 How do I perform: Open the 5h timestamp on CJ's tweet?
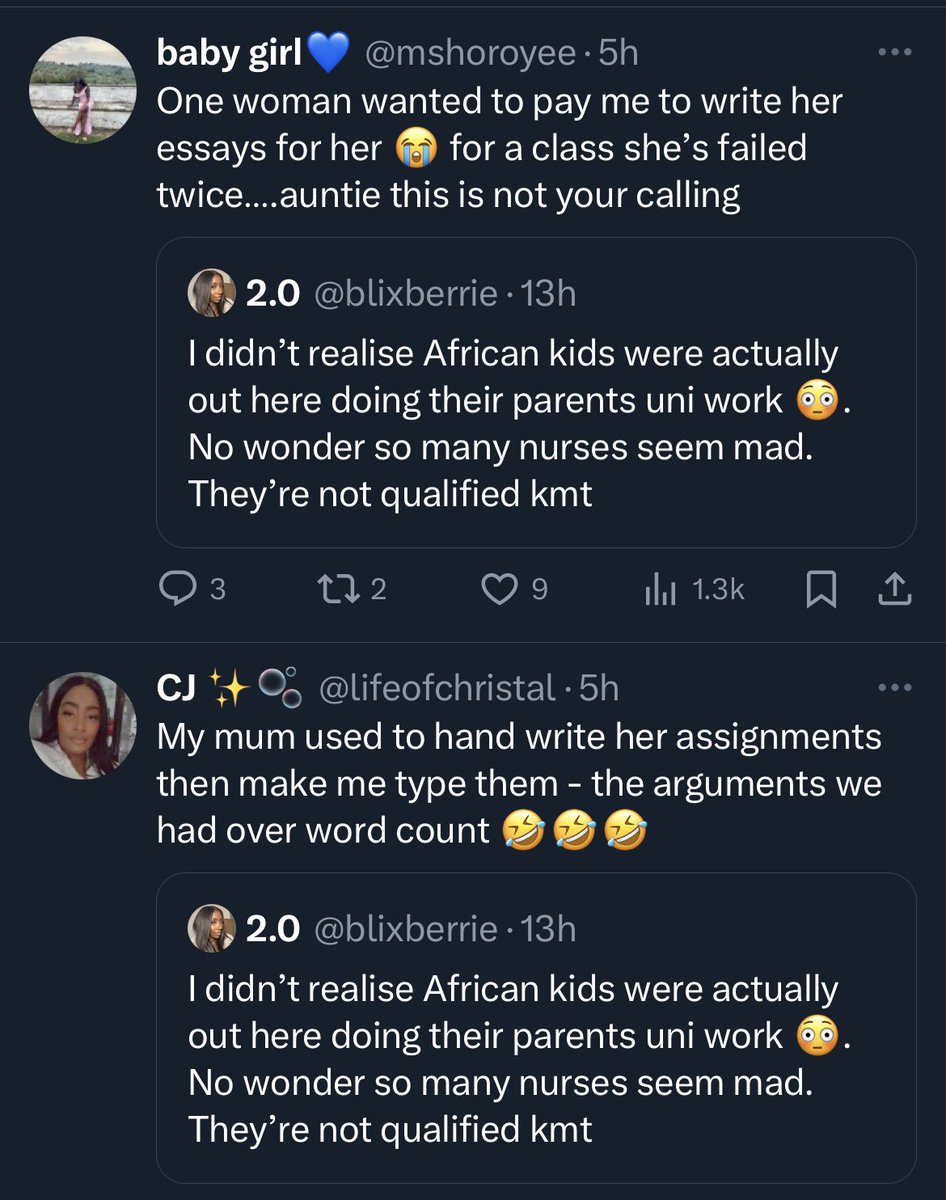tap(599, 688)
